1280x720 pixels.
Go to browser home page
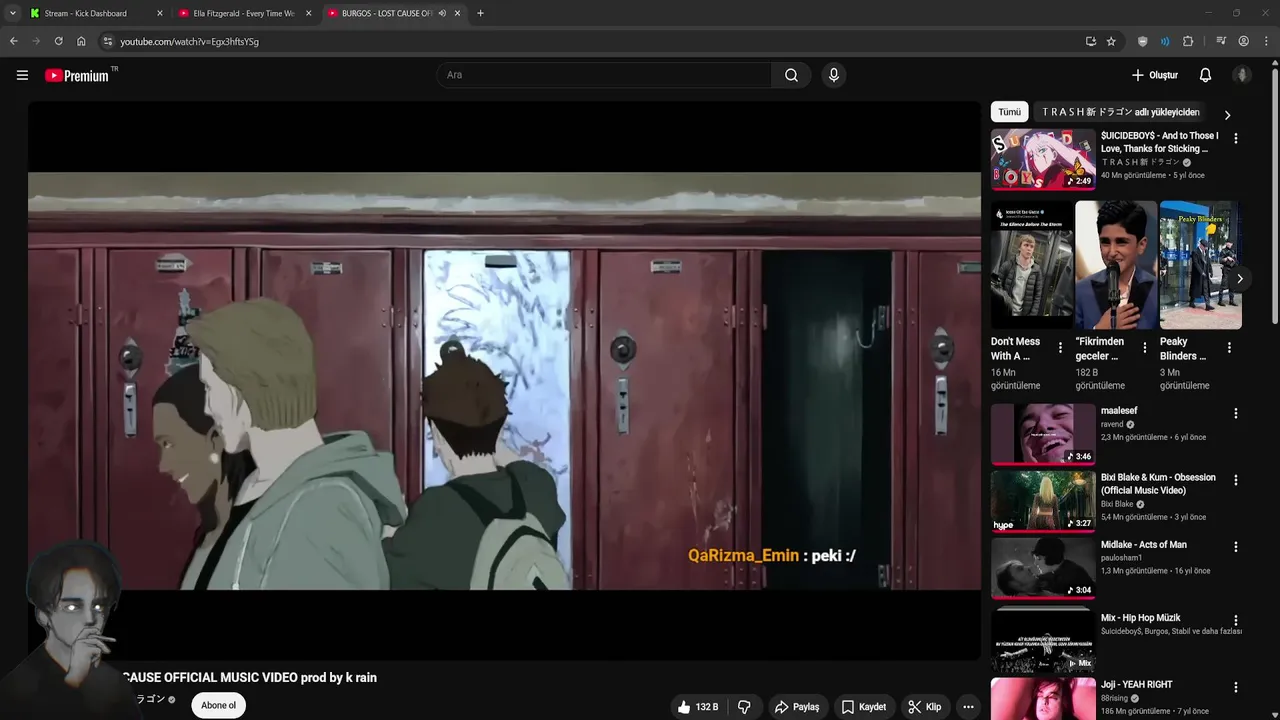pyautogui.click(x=81, y=41)
